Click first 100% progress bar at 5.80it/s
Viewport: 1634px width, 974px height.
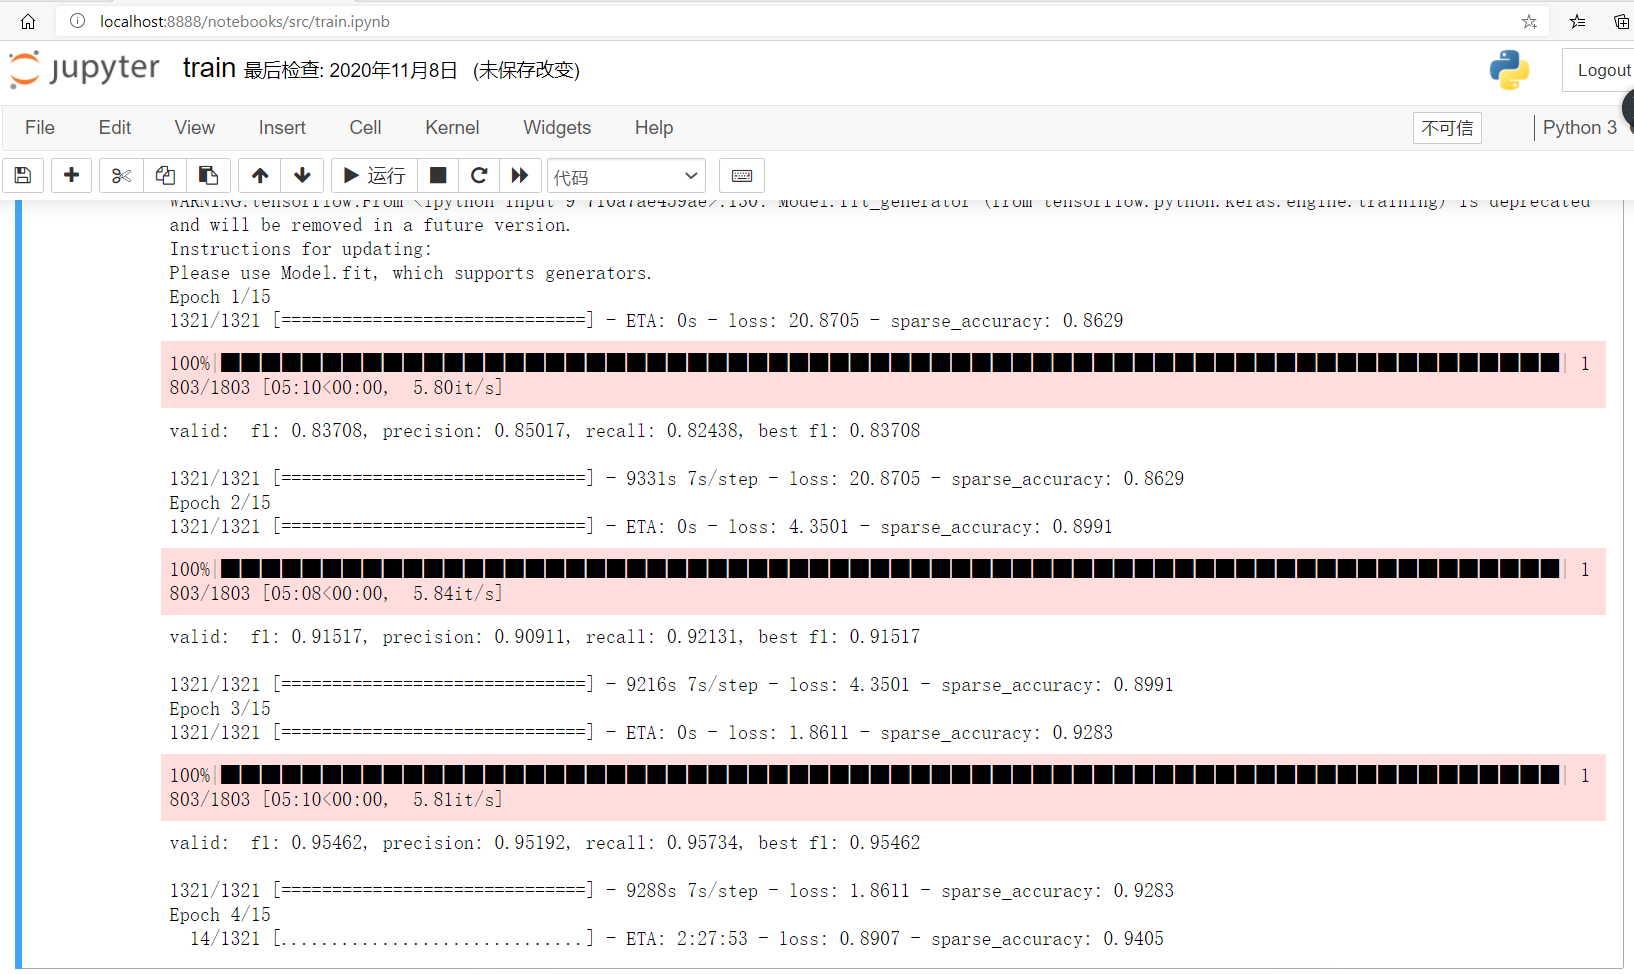coord(883,375)
